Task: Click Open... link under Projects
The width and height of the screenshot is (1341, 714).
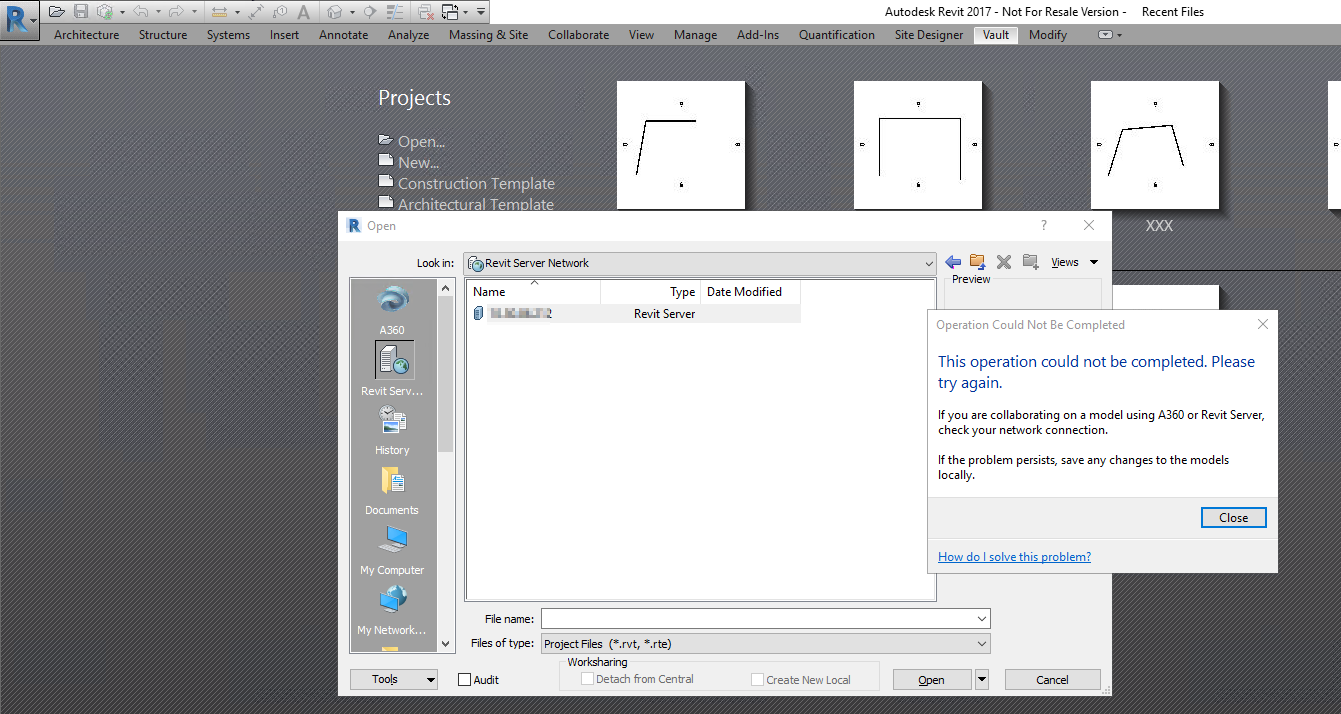Action: pyautogui.click(x=421, y=142)
